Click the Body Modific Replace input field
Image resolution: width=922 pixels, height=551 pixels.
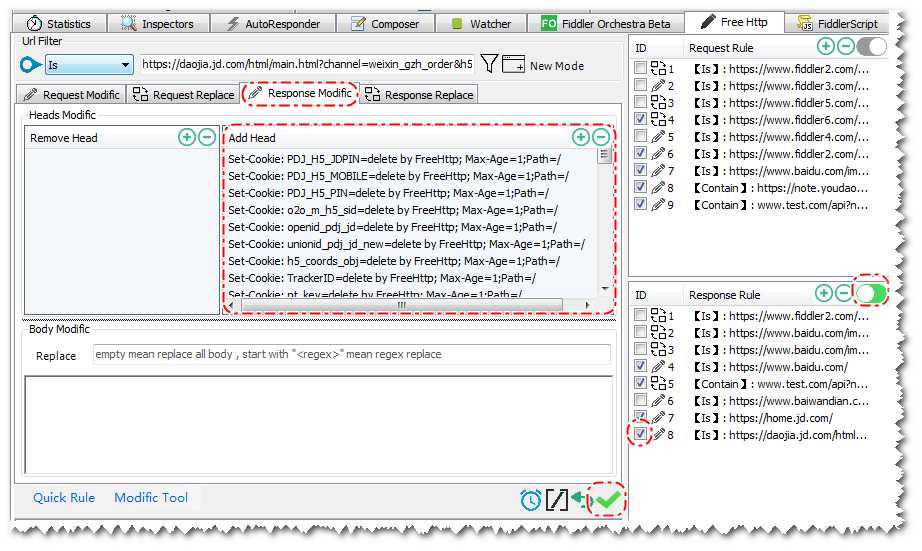coord(352,355)
